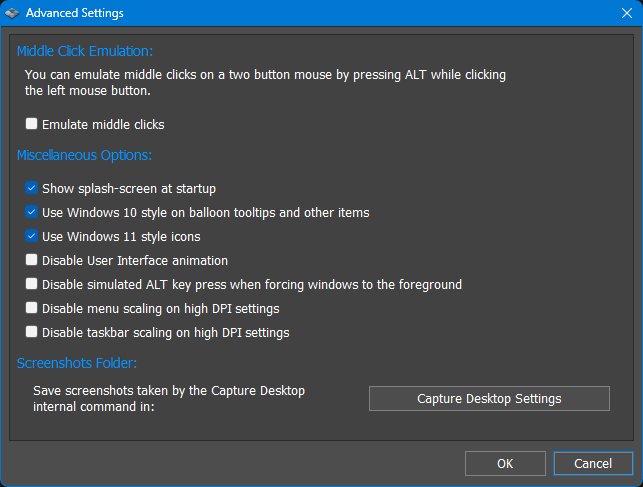Click the Miscellaneous Options heading
The height and width of the screenshot is (487, 643).
[x=84, y=155]
